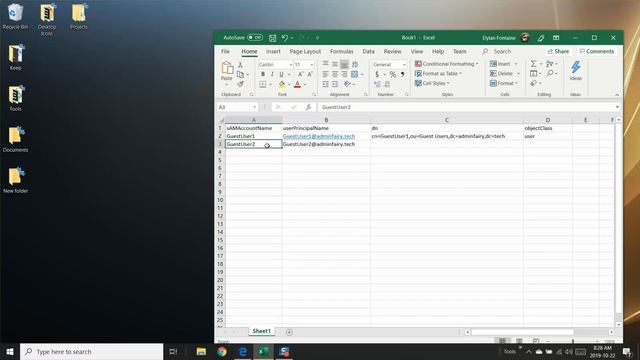The width and height of the screenshot is (640, 360).
Task: Decrease indent
Action: 325,84
